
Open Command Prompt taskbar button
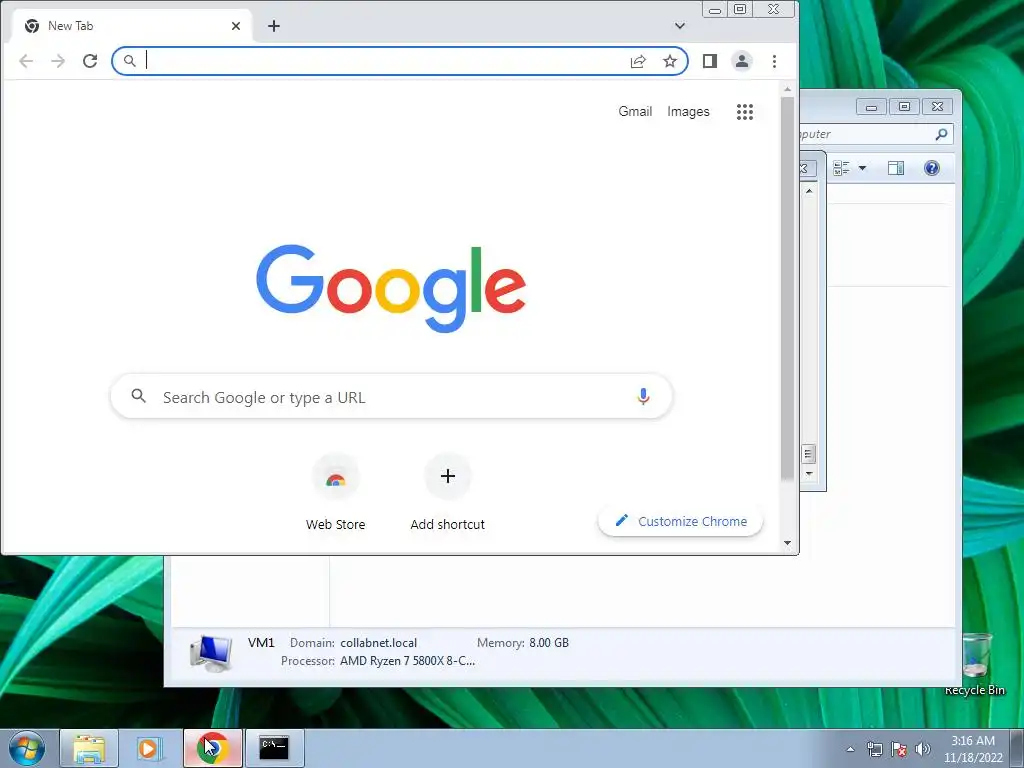coord(274,748)
